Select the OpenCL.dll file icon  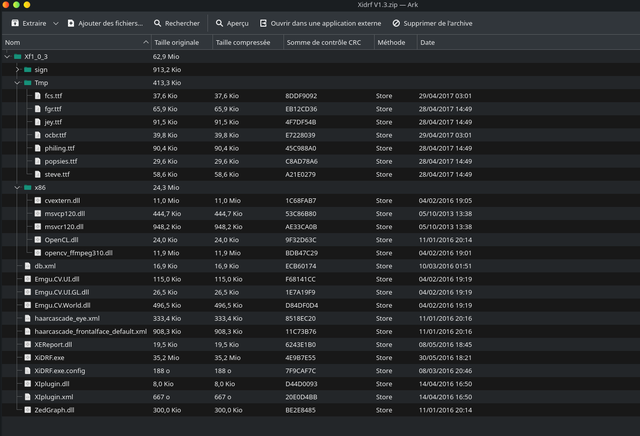click(37, 240)
